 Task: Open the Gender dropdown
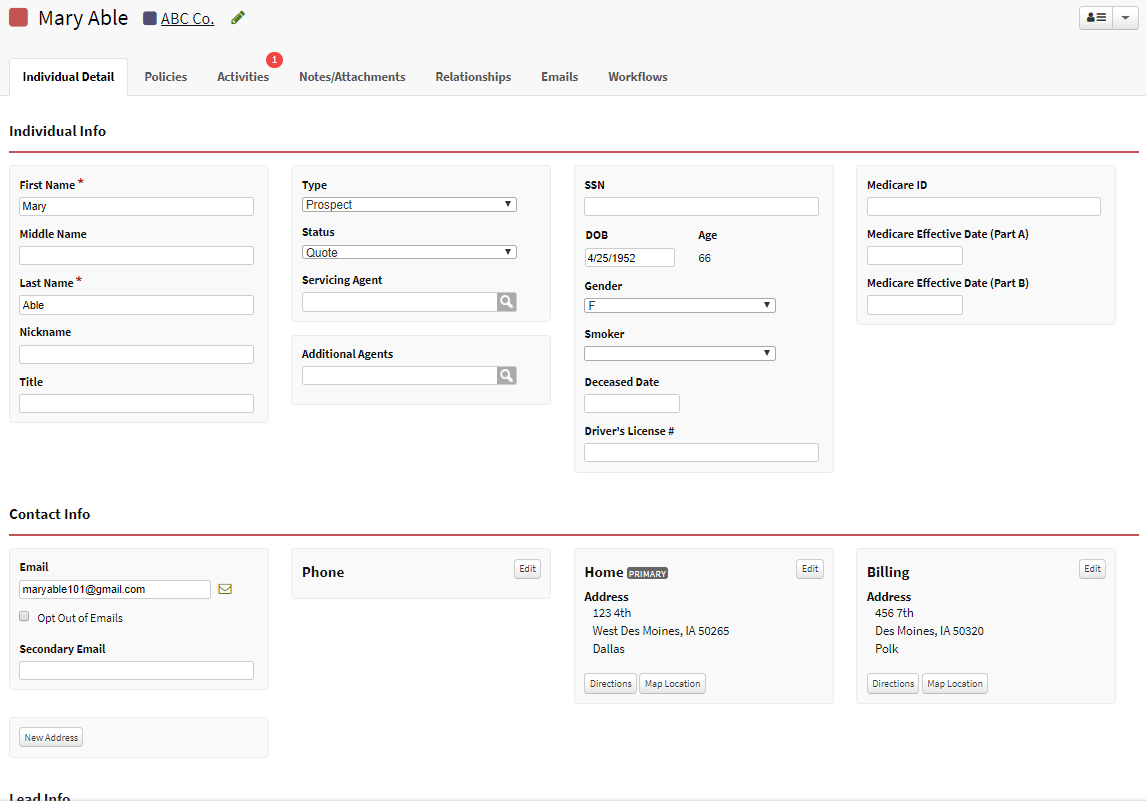pos(679,305)
